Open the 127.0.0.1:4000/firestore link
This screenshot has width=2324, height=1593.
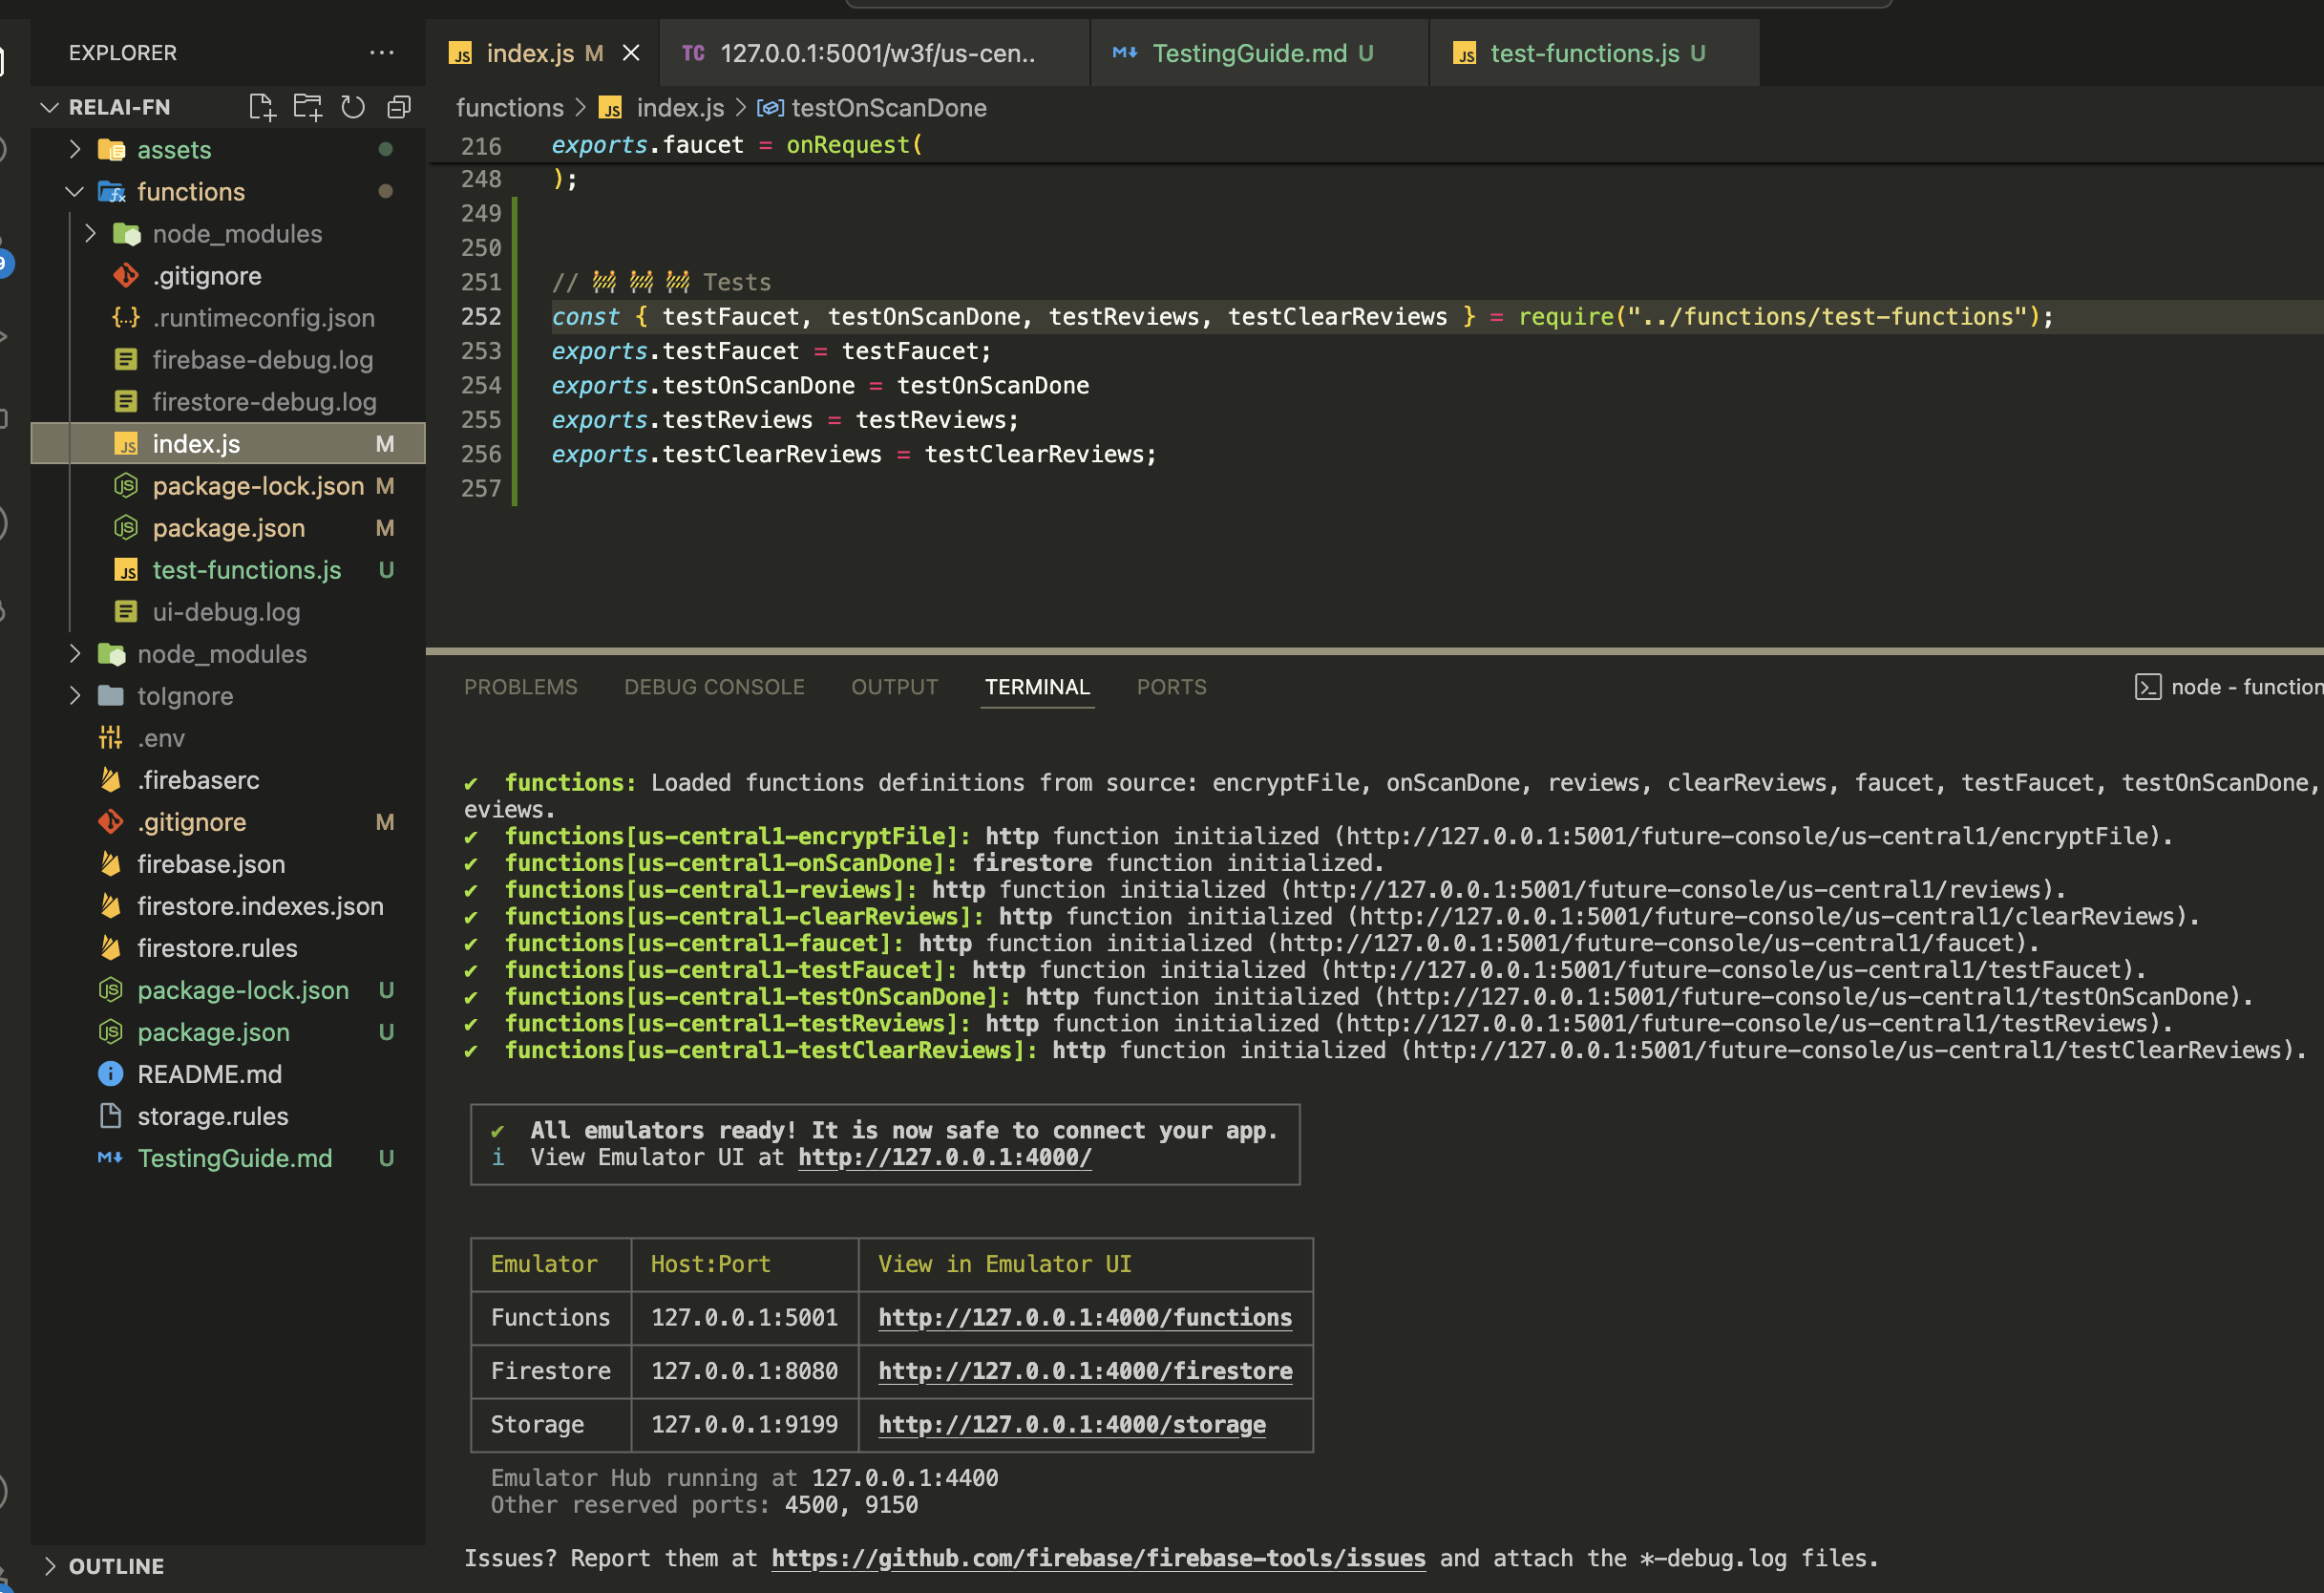pos(1085,1371)
